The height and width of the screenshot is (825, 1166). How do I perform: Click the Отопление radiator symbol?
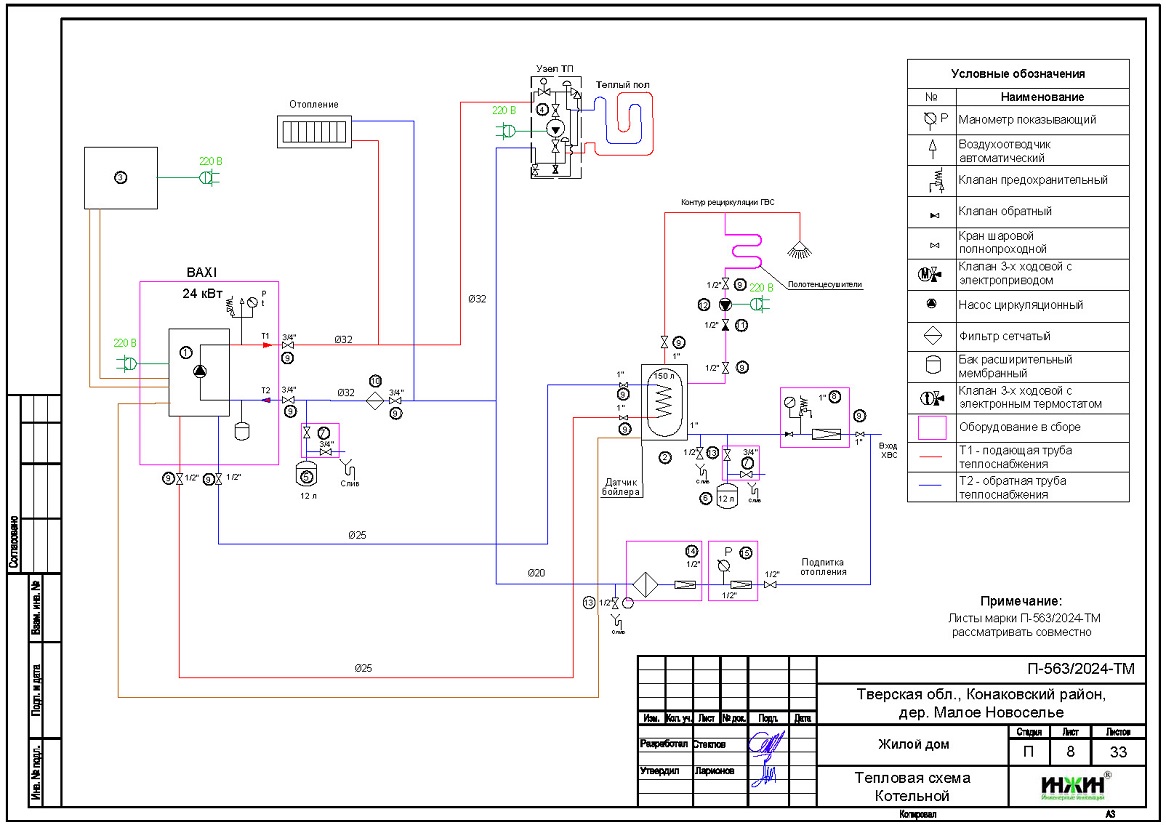[316, 131]
